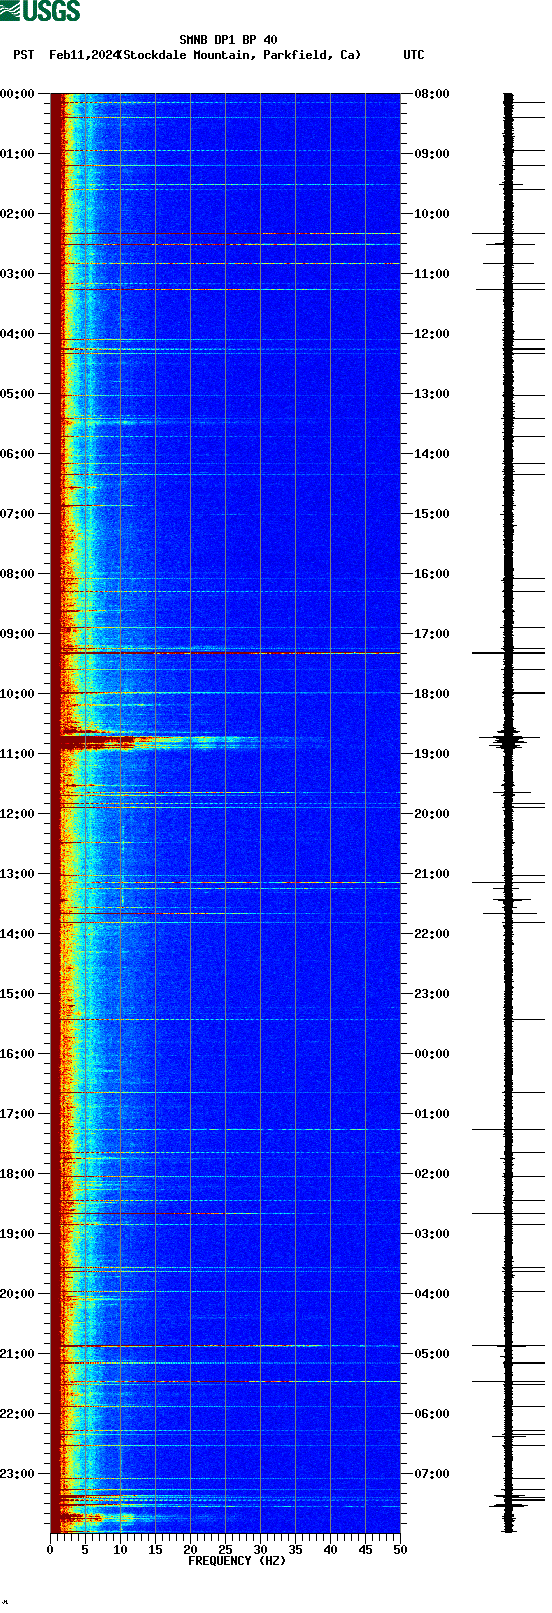Click the 00:00 UTC time label
This screenshot has width=552, height=1613.
click(x=432, y=1054)
